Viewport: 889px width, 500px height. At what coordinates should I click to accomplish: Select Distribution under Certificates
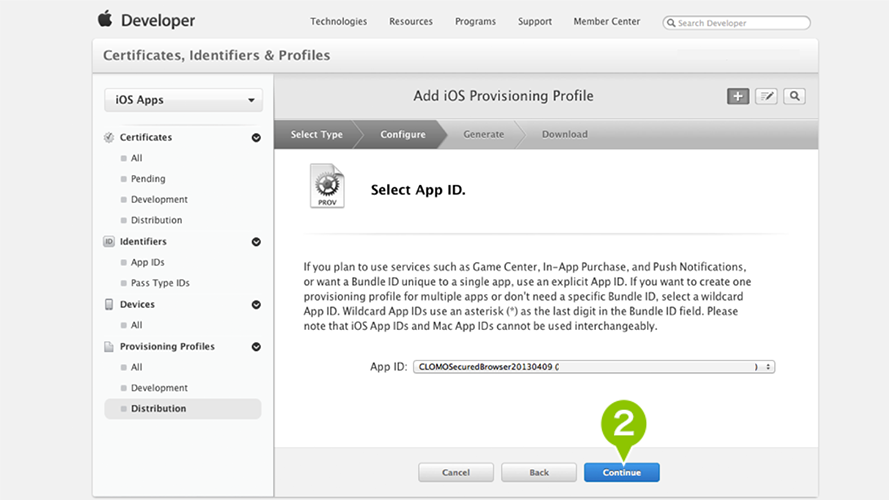pos(156,220)
